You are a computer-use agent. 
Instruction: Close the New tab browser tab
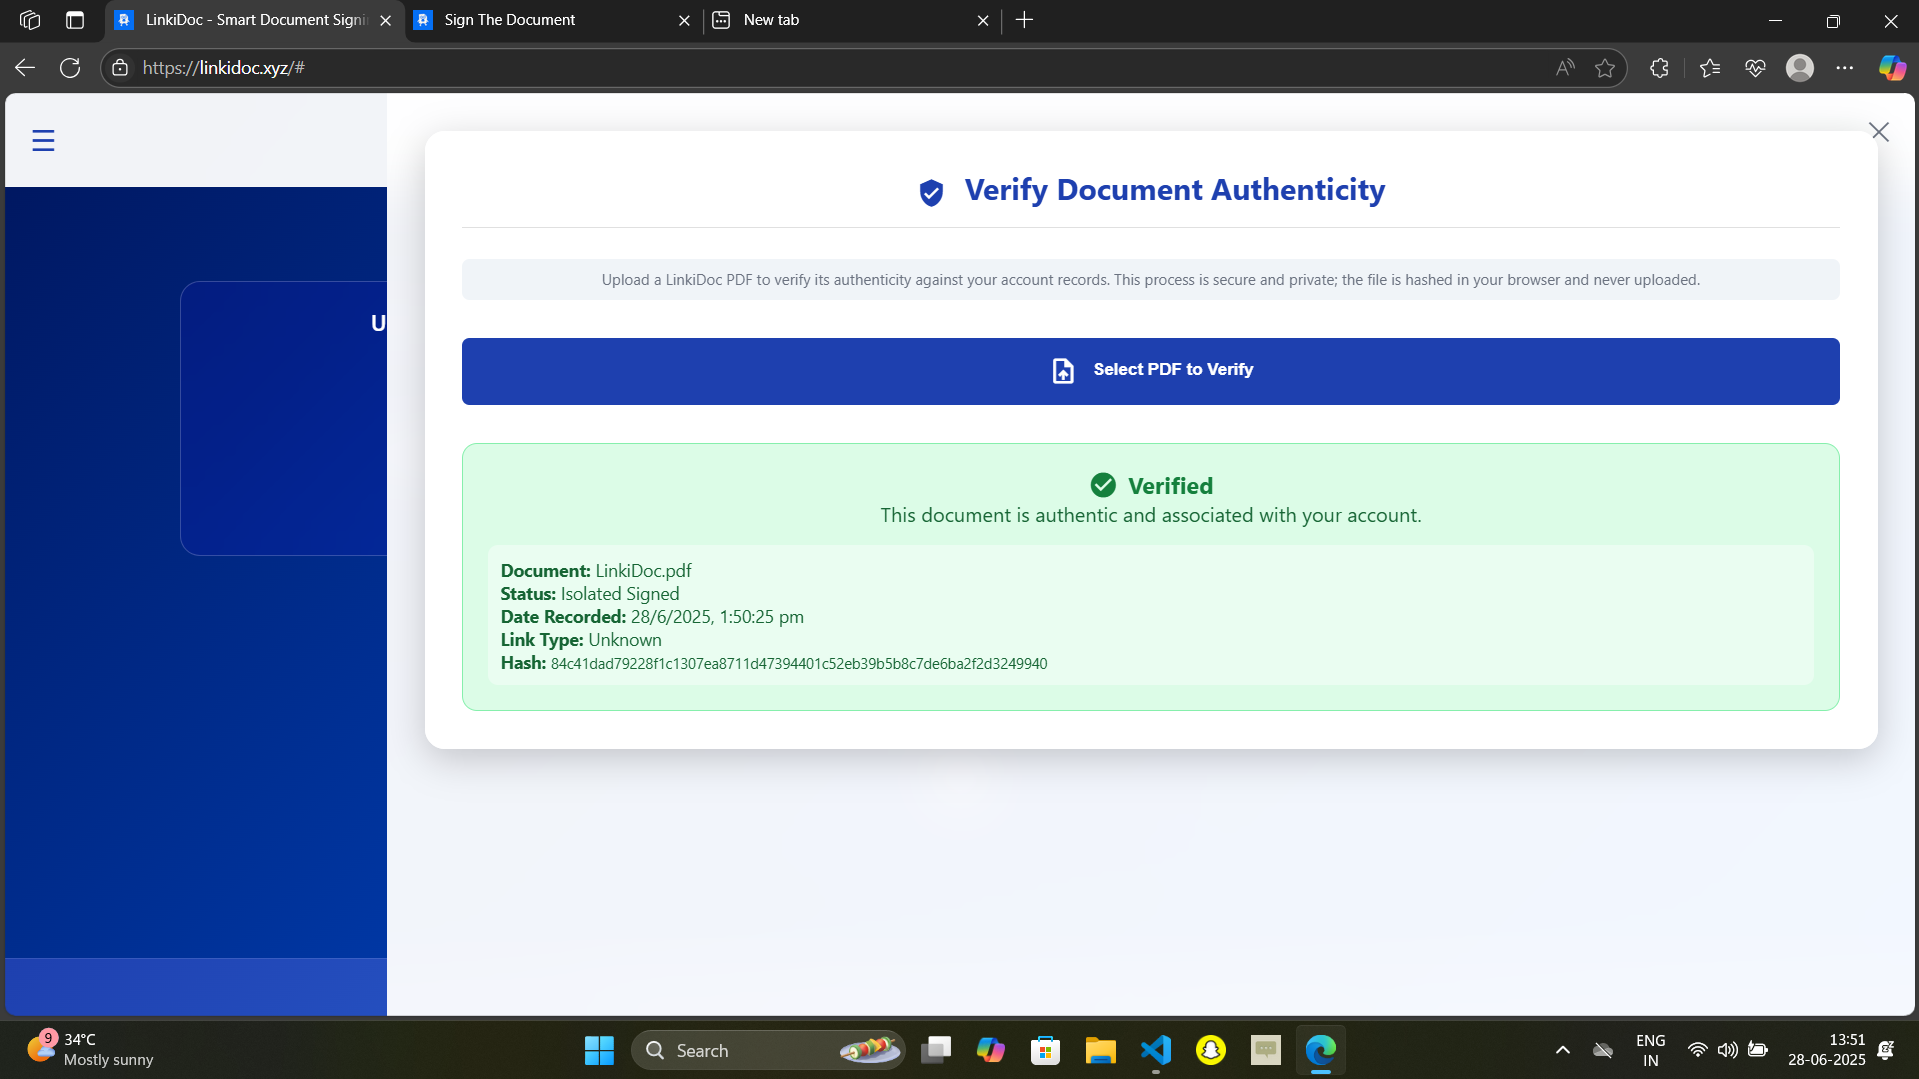click(983, 20)
